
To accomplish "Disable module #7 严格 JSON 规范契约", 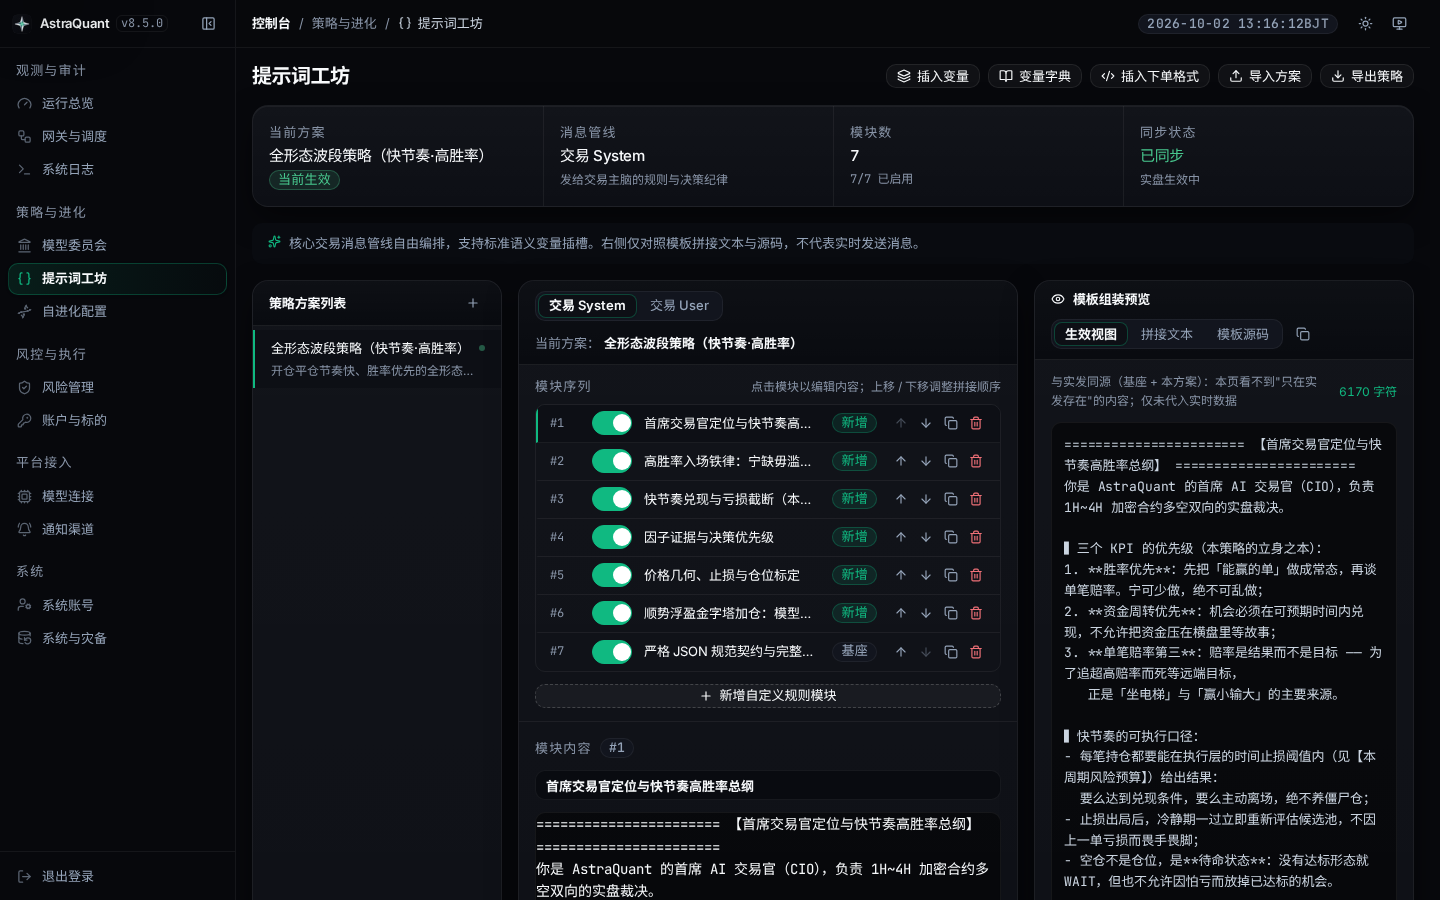I will tap(612, 651).
